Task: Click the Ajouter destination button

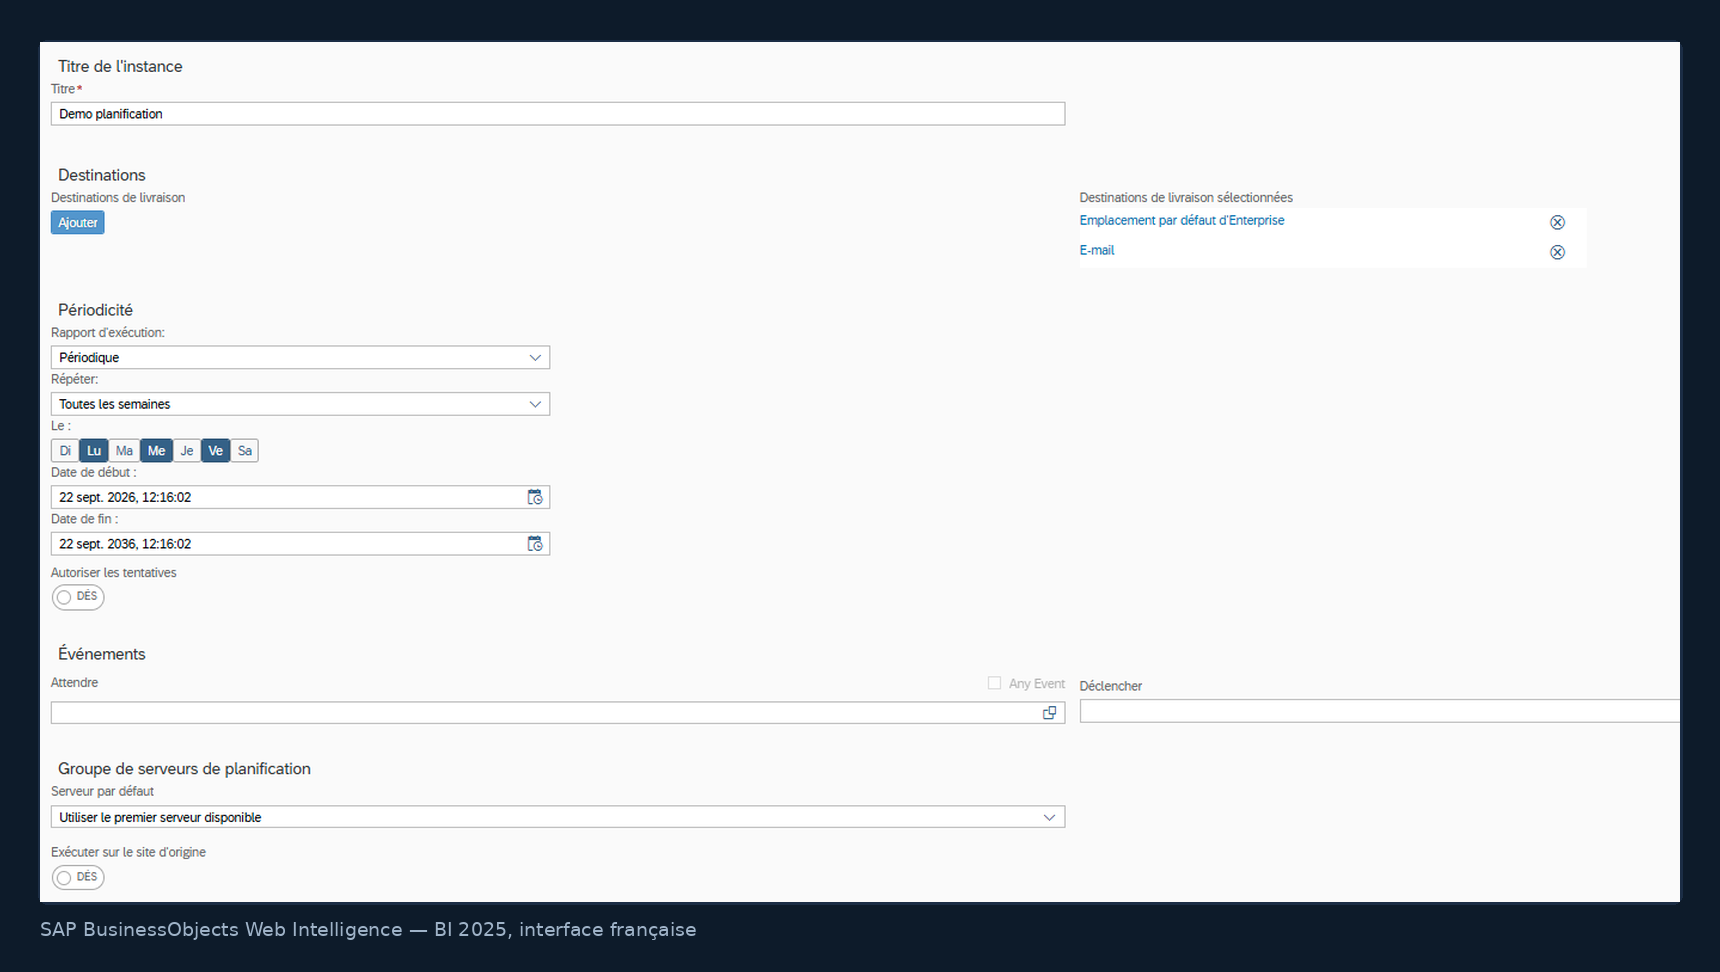Action: coord(78,223)
